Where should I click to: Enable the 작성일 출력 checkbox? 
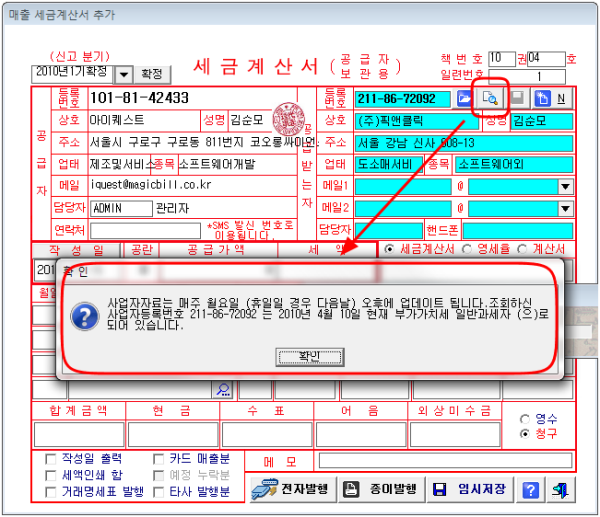tap(52, 459)
